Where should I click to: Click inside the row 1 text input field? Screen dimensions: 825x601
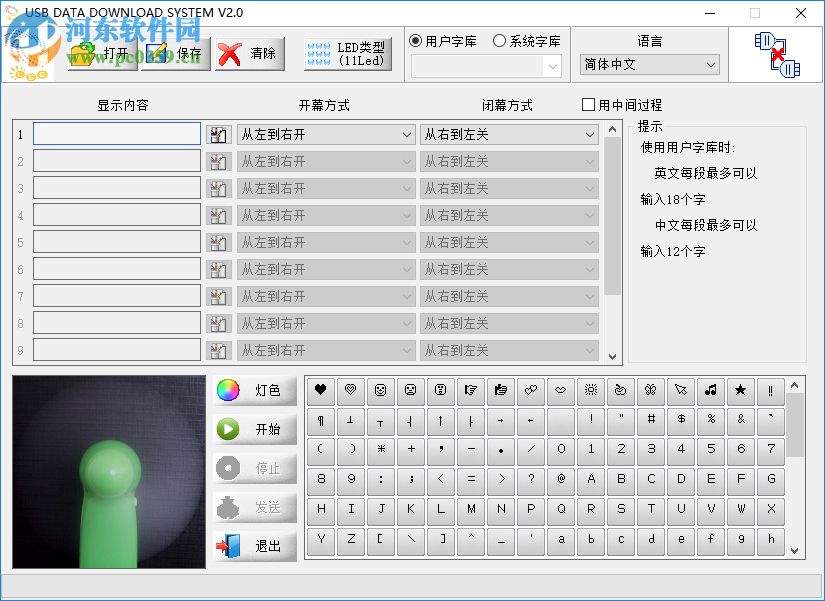[115, 133]
